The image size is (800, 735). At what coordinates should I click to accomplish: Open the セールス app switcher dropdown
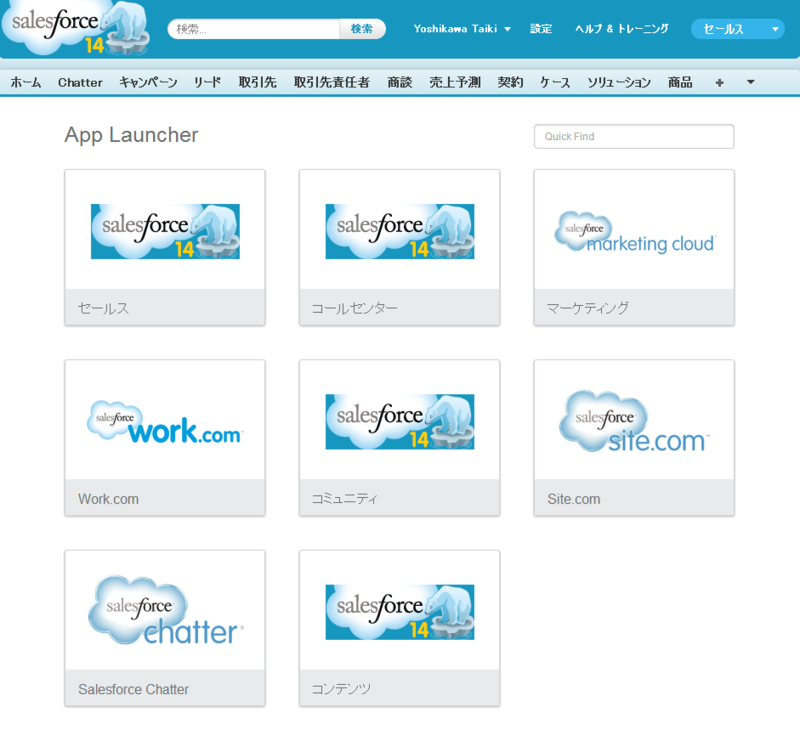(x=737, y=29)
